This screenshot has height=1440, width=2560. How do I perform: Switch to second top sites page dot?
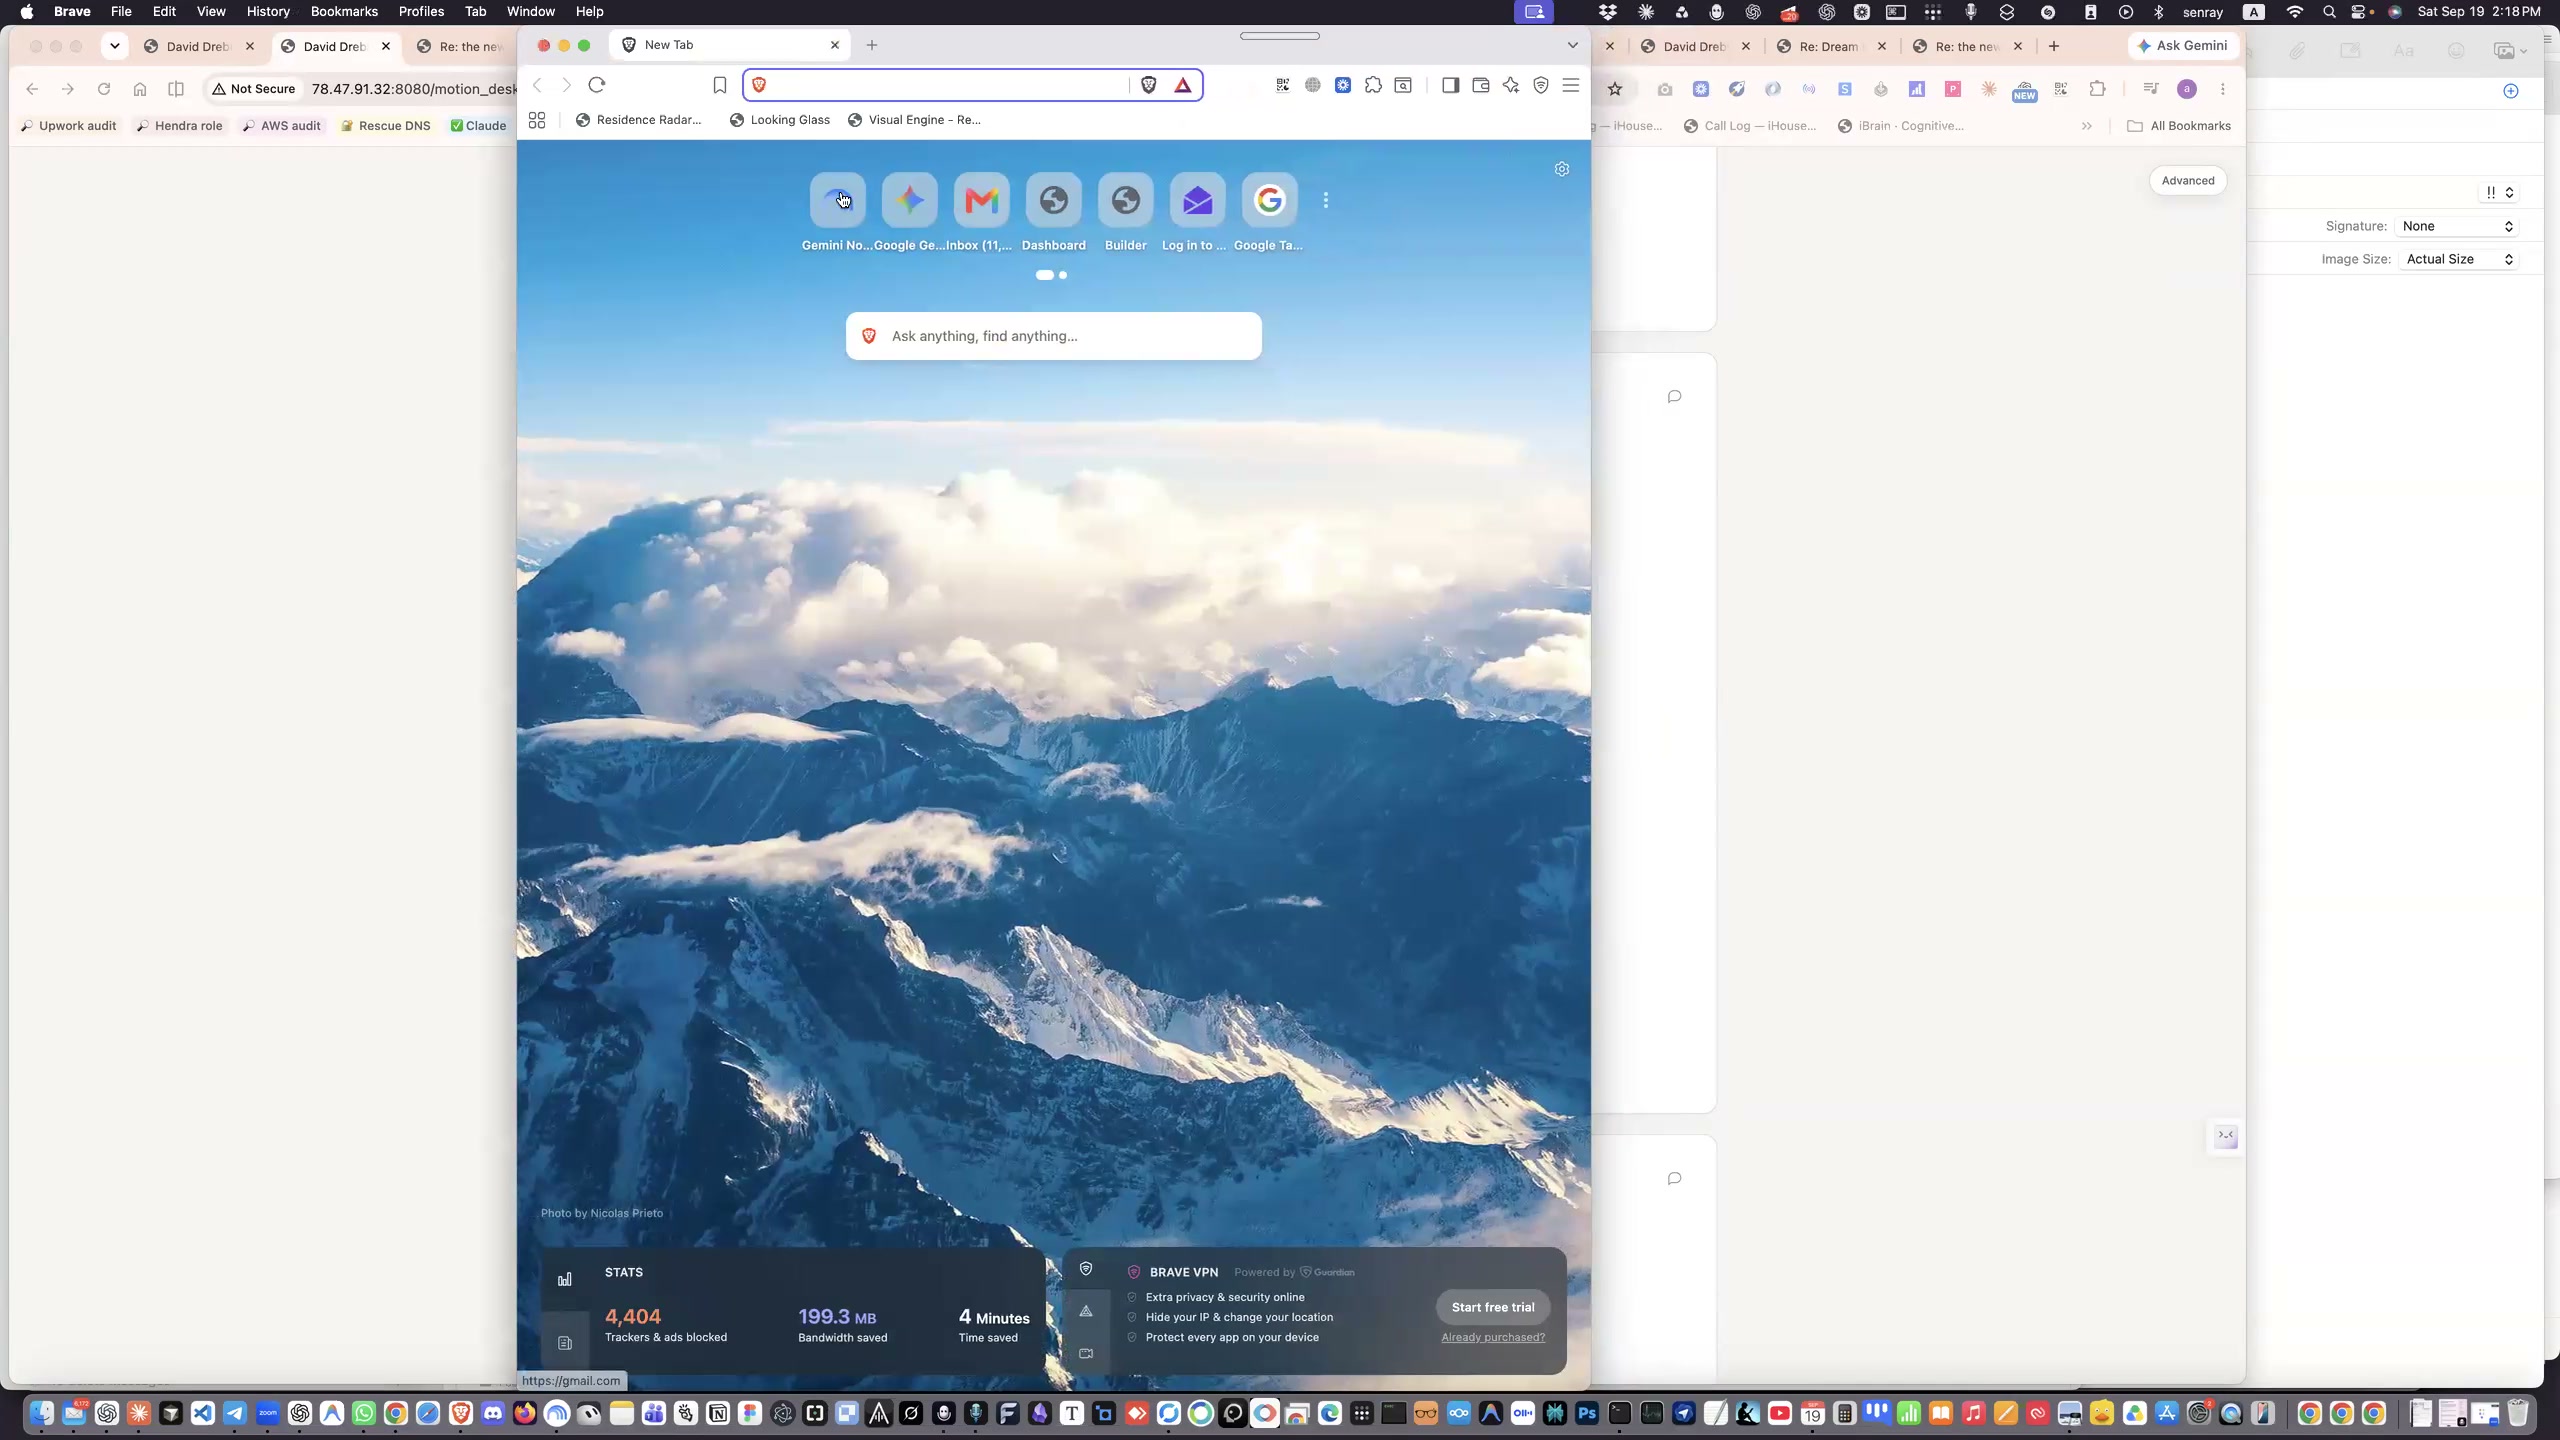point(1063,275)
